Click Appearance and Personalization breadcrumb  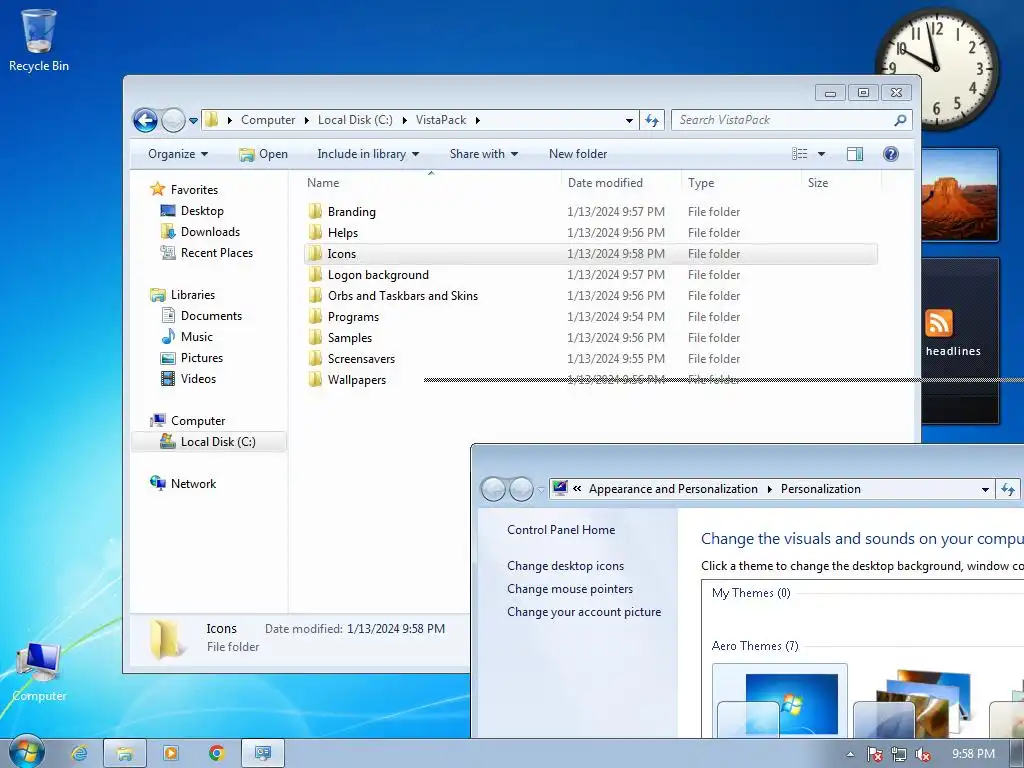tap(673, 489)
